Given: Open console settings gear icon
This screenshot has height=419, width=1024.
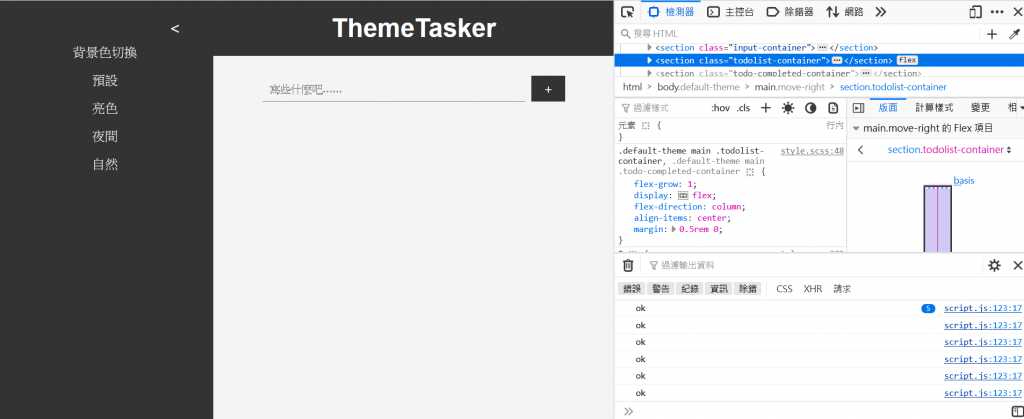Looking at the screenshot, I should click(994, 265).
